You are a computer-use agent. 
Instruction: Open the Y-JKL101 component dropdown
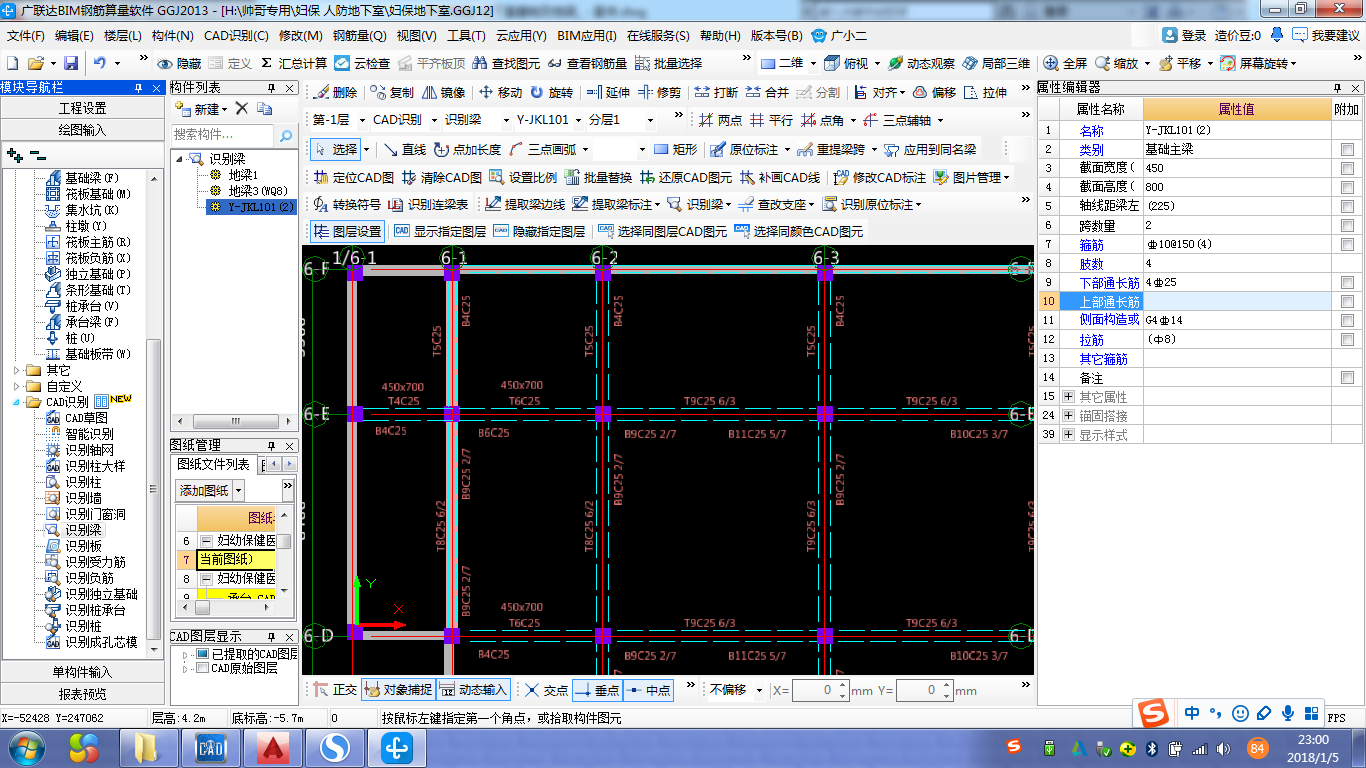pyautogui.click(x=579, y=120)
